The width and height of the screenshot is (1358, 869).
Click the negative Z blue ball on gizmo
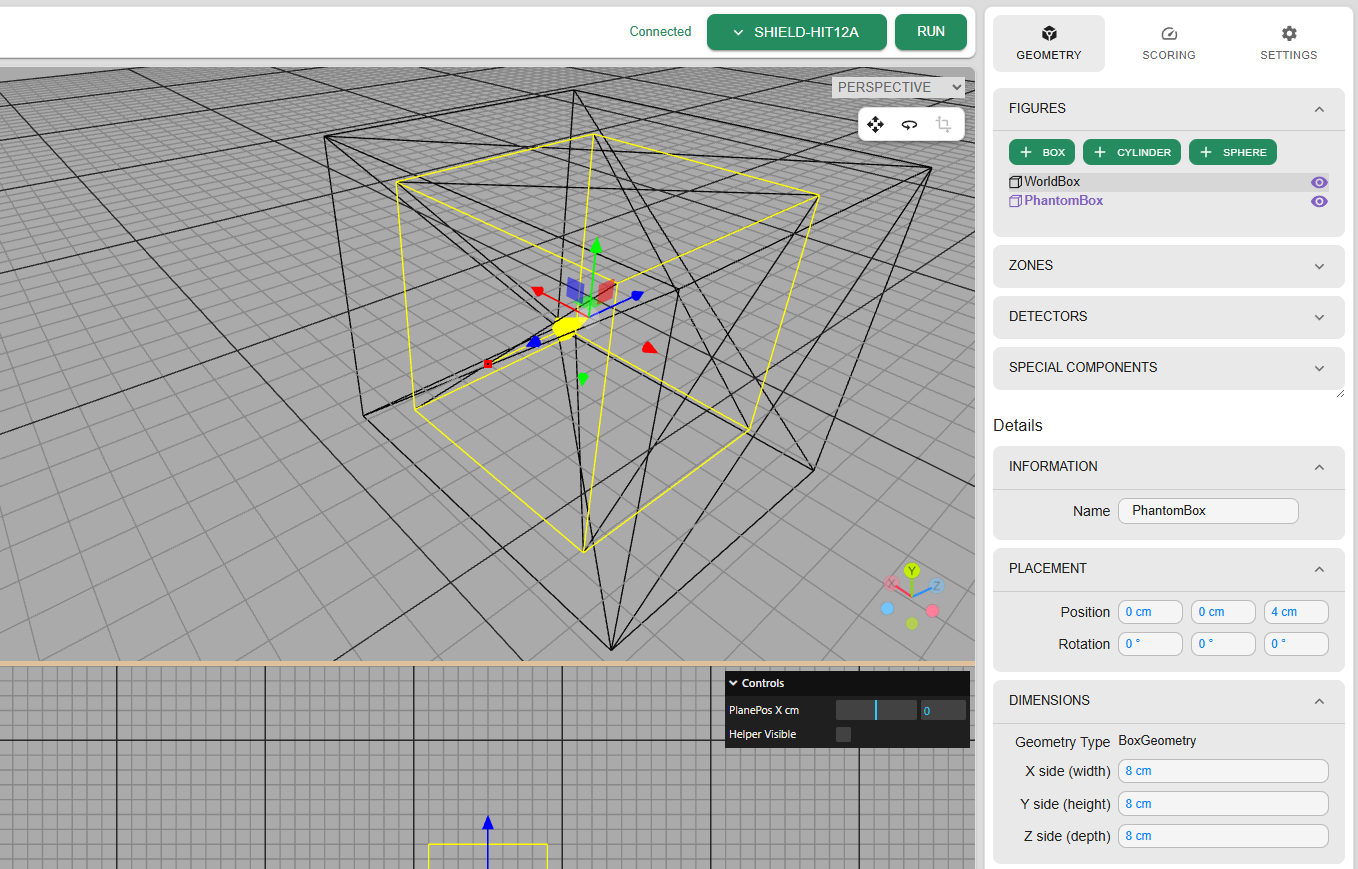click(887, 608)
